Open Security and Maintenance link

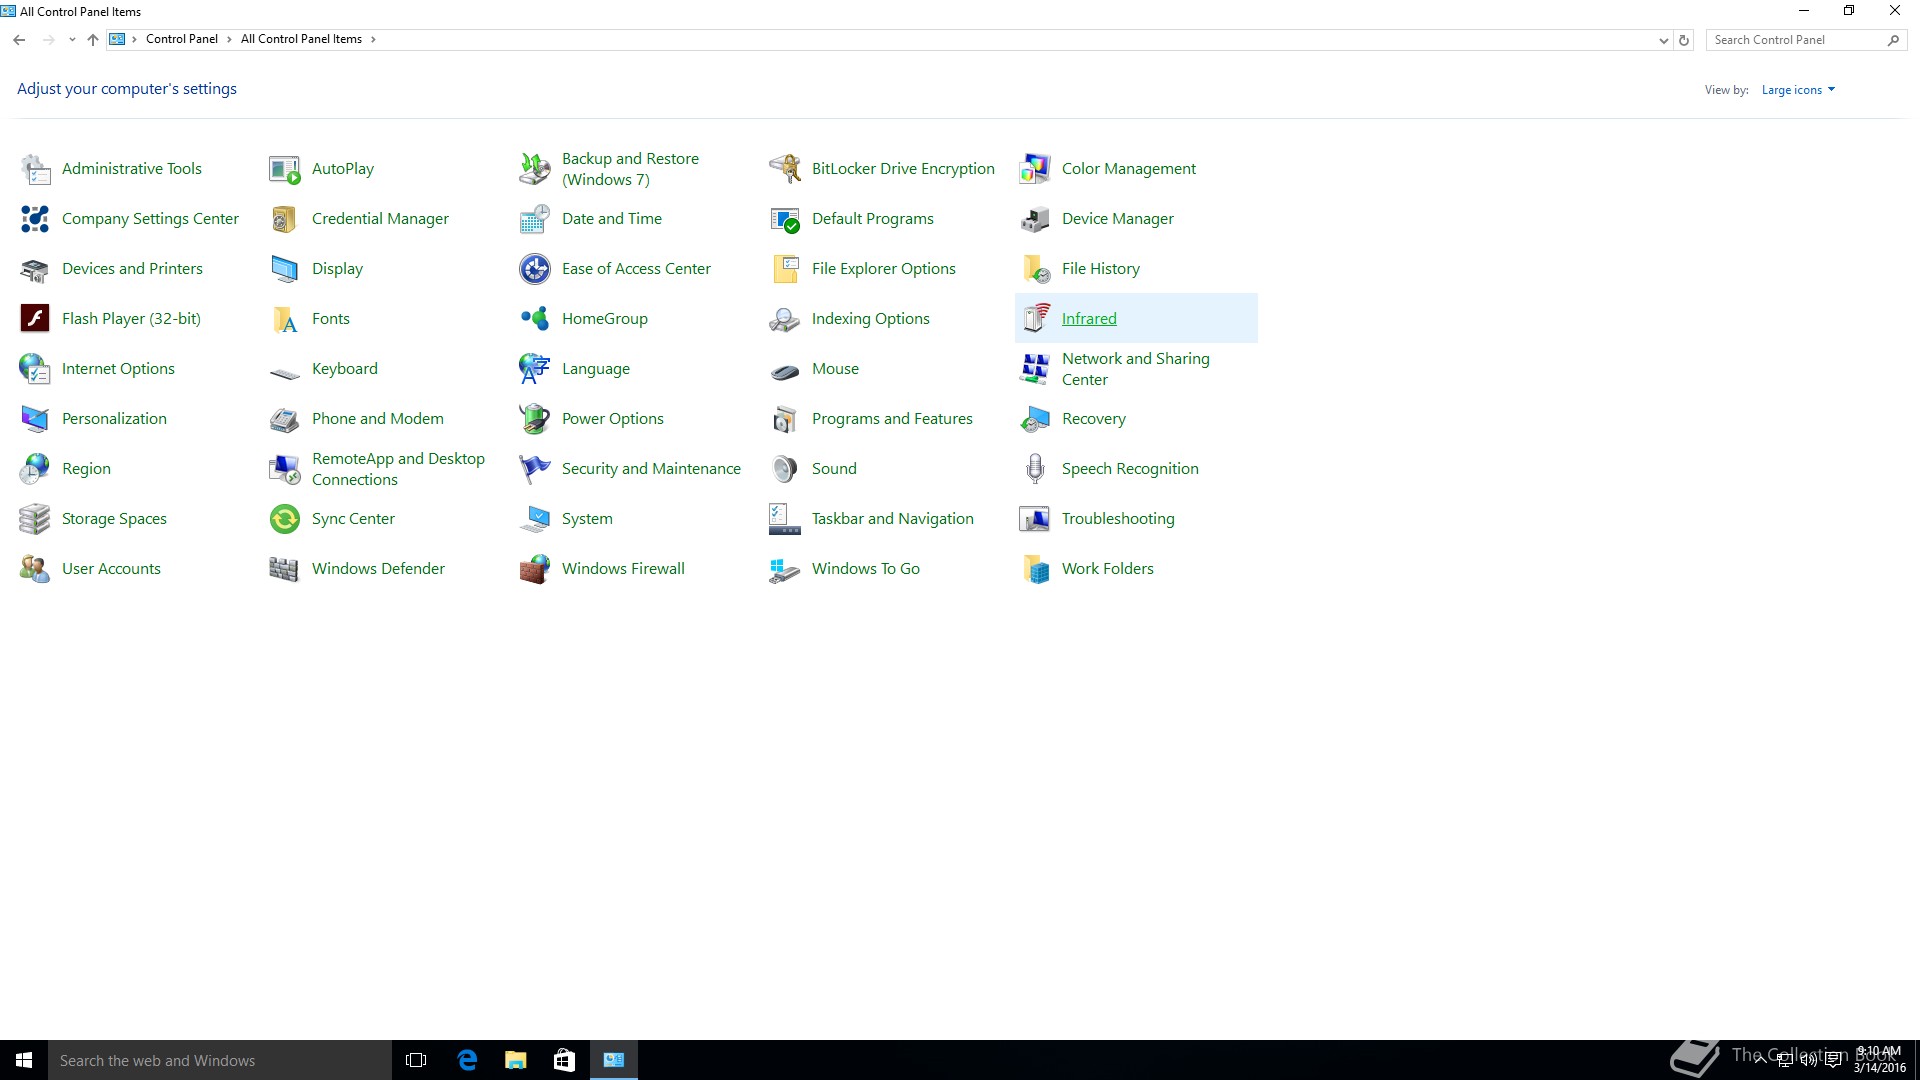651,469
